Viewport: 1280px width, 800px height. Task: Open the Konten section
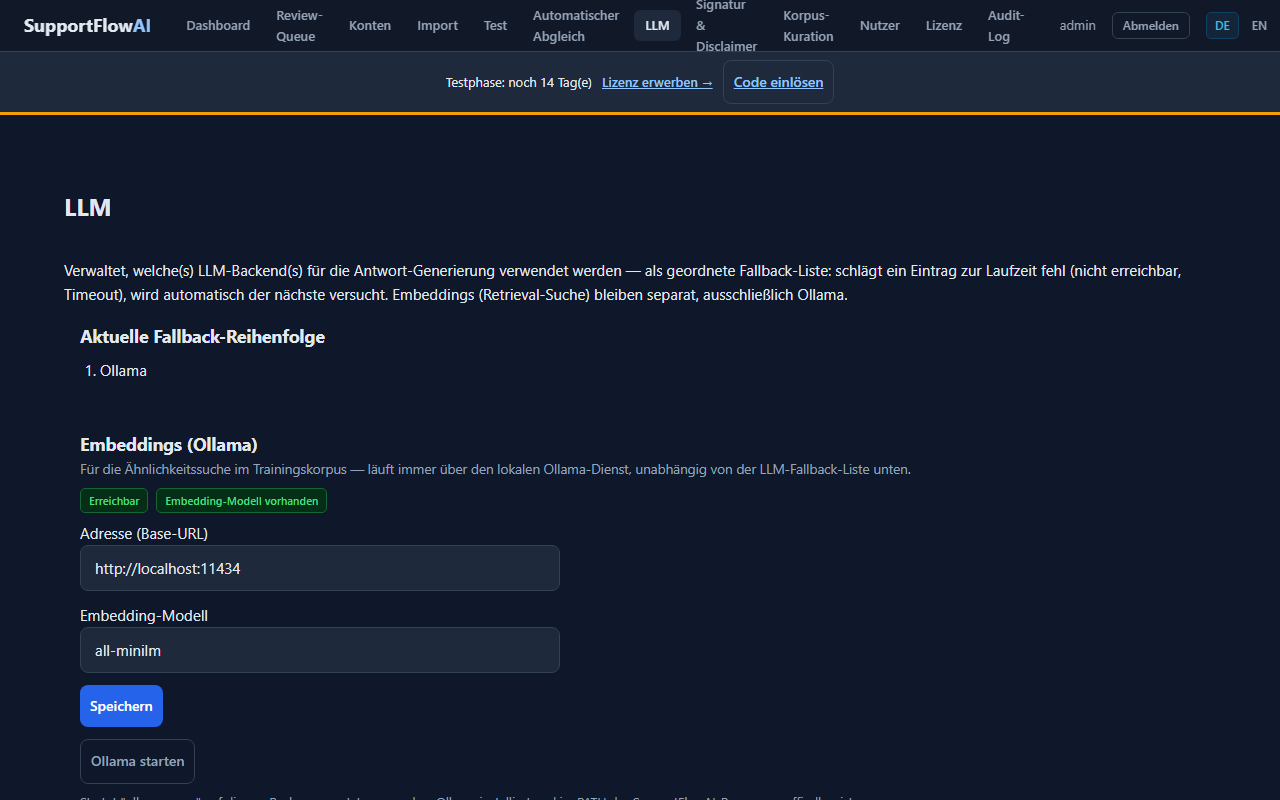click(x=370, y=26)
